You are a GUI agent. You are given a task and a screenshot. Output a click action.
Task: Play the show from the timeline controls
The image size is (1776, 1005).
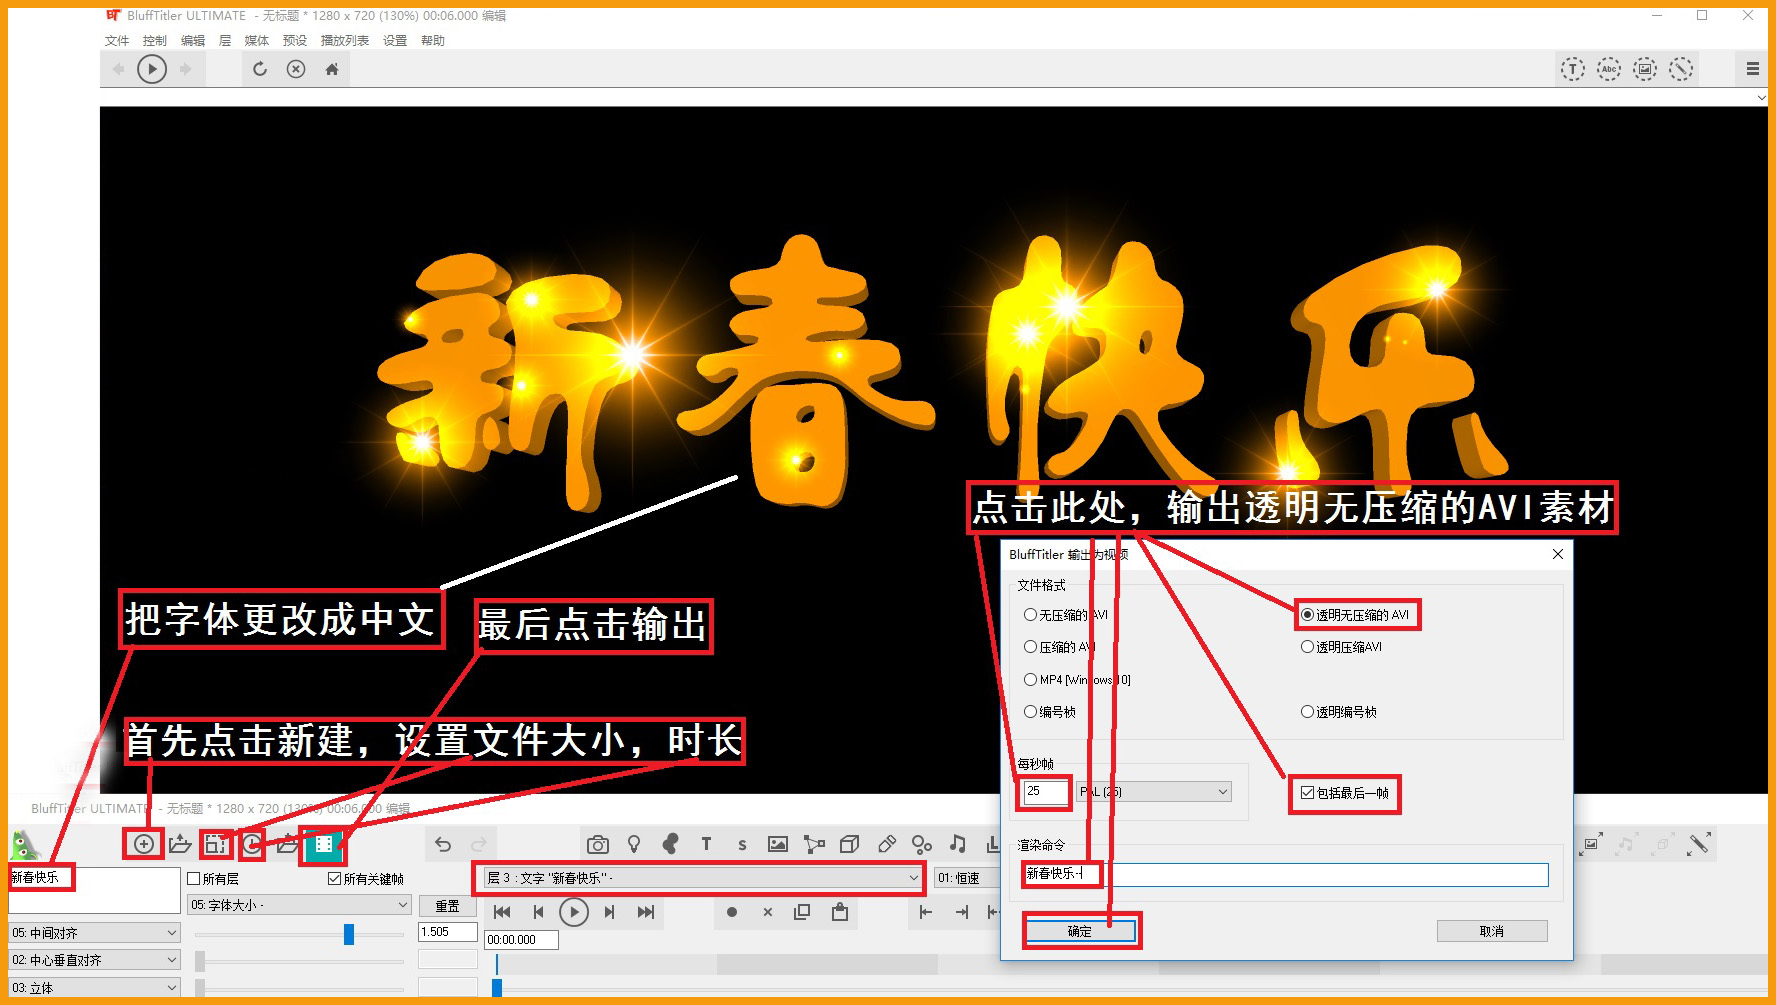(574, 912)
